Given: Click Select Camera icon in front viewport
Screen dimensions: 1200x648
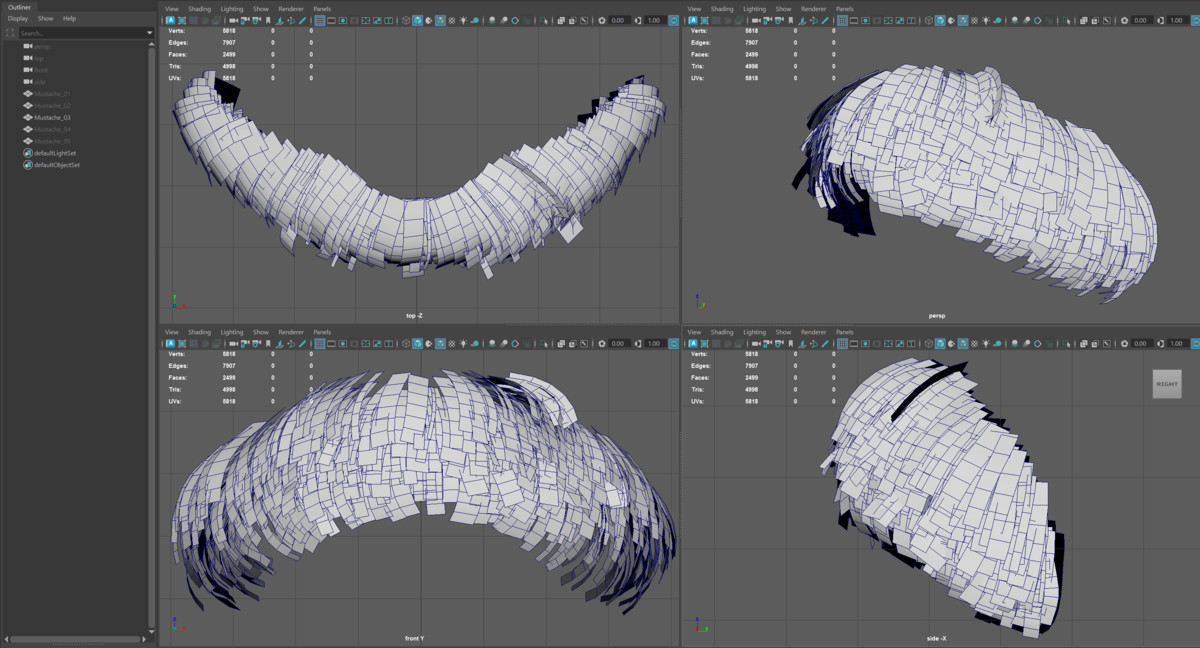Looking at the screenshot, I should (x=233, y=343).
